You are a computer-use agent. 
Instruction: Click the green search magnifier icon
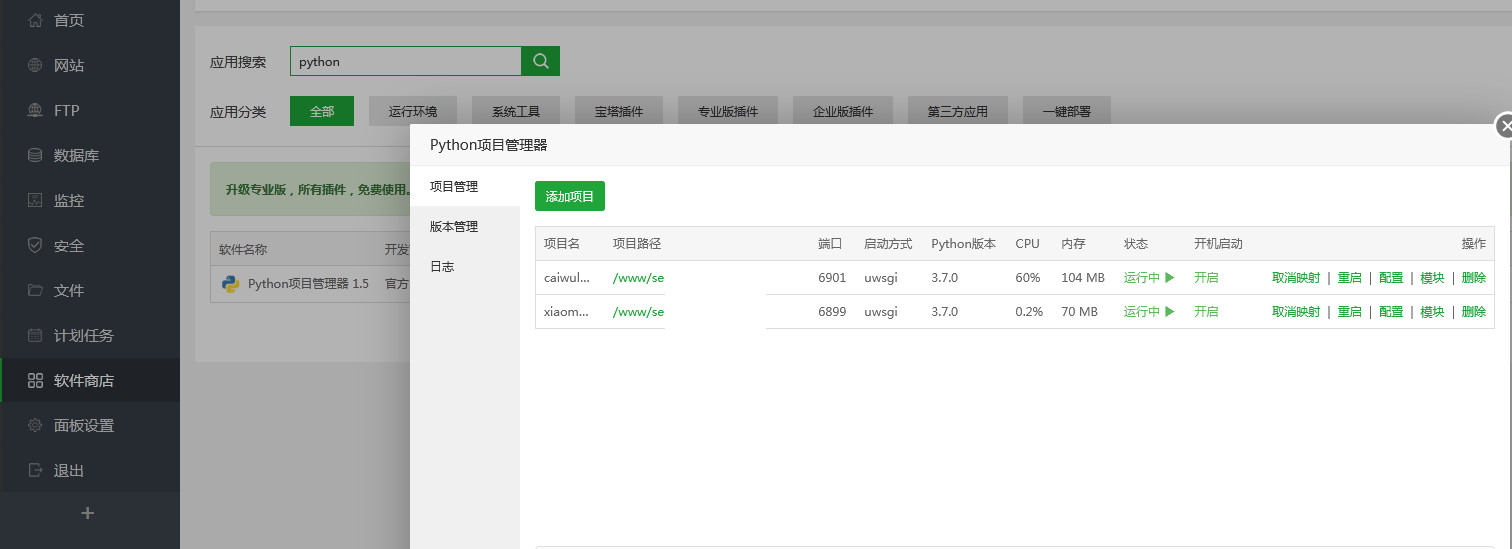click(x=540, y=61)
